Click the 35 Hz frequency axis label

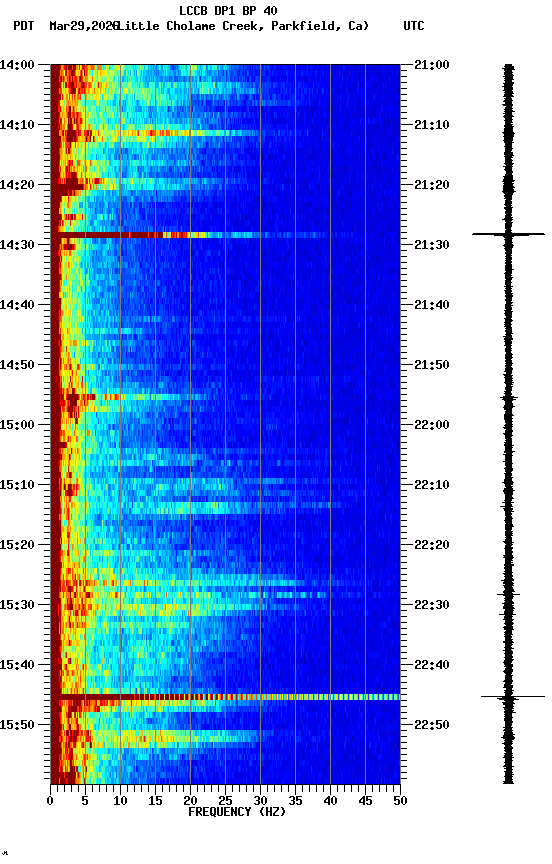coord(295,801)
